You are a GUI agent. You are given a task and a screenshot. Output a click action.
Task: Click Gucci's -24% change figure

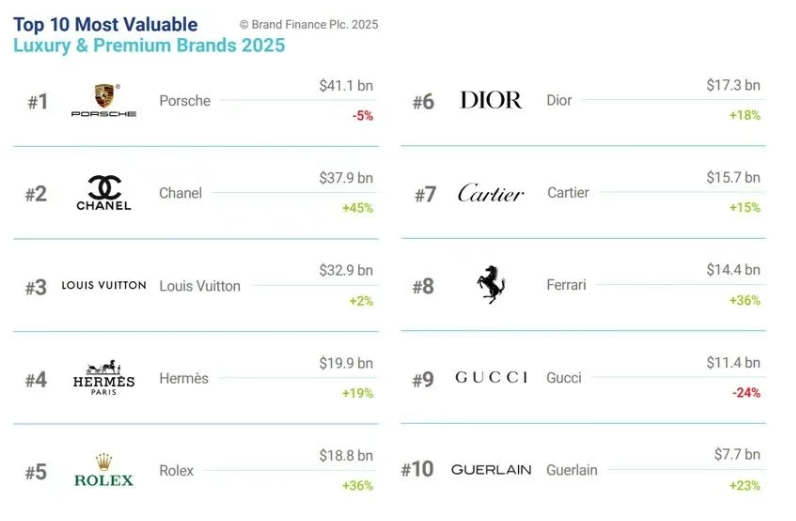pos(745,393)
